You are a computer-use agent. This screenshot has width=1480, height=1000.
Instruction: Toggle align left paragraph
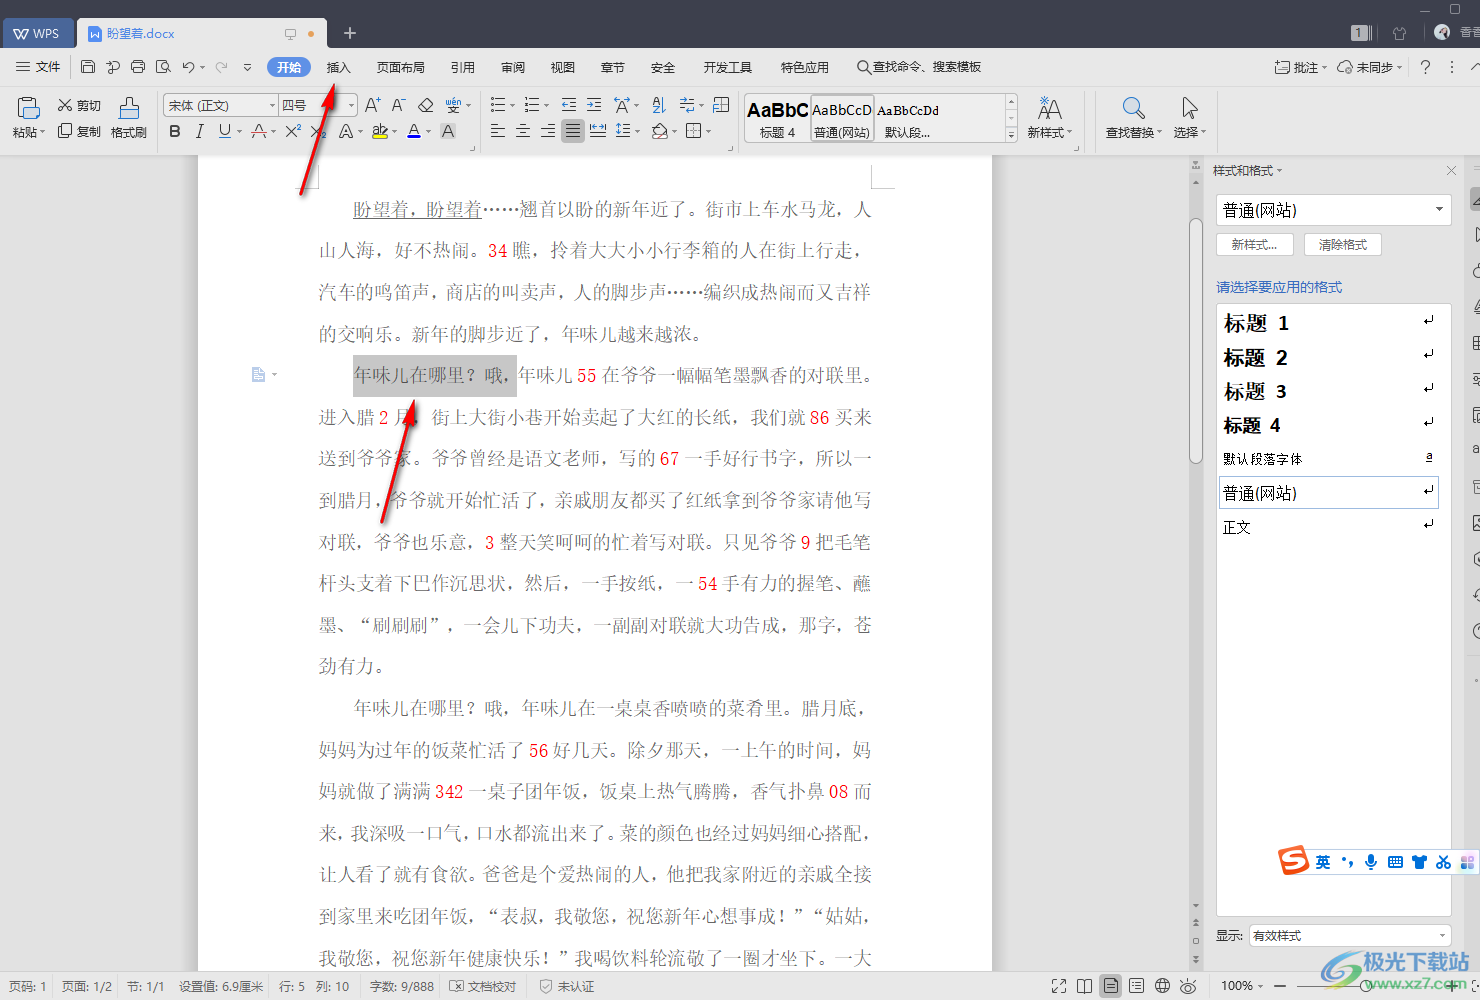[x=498, y=131]
